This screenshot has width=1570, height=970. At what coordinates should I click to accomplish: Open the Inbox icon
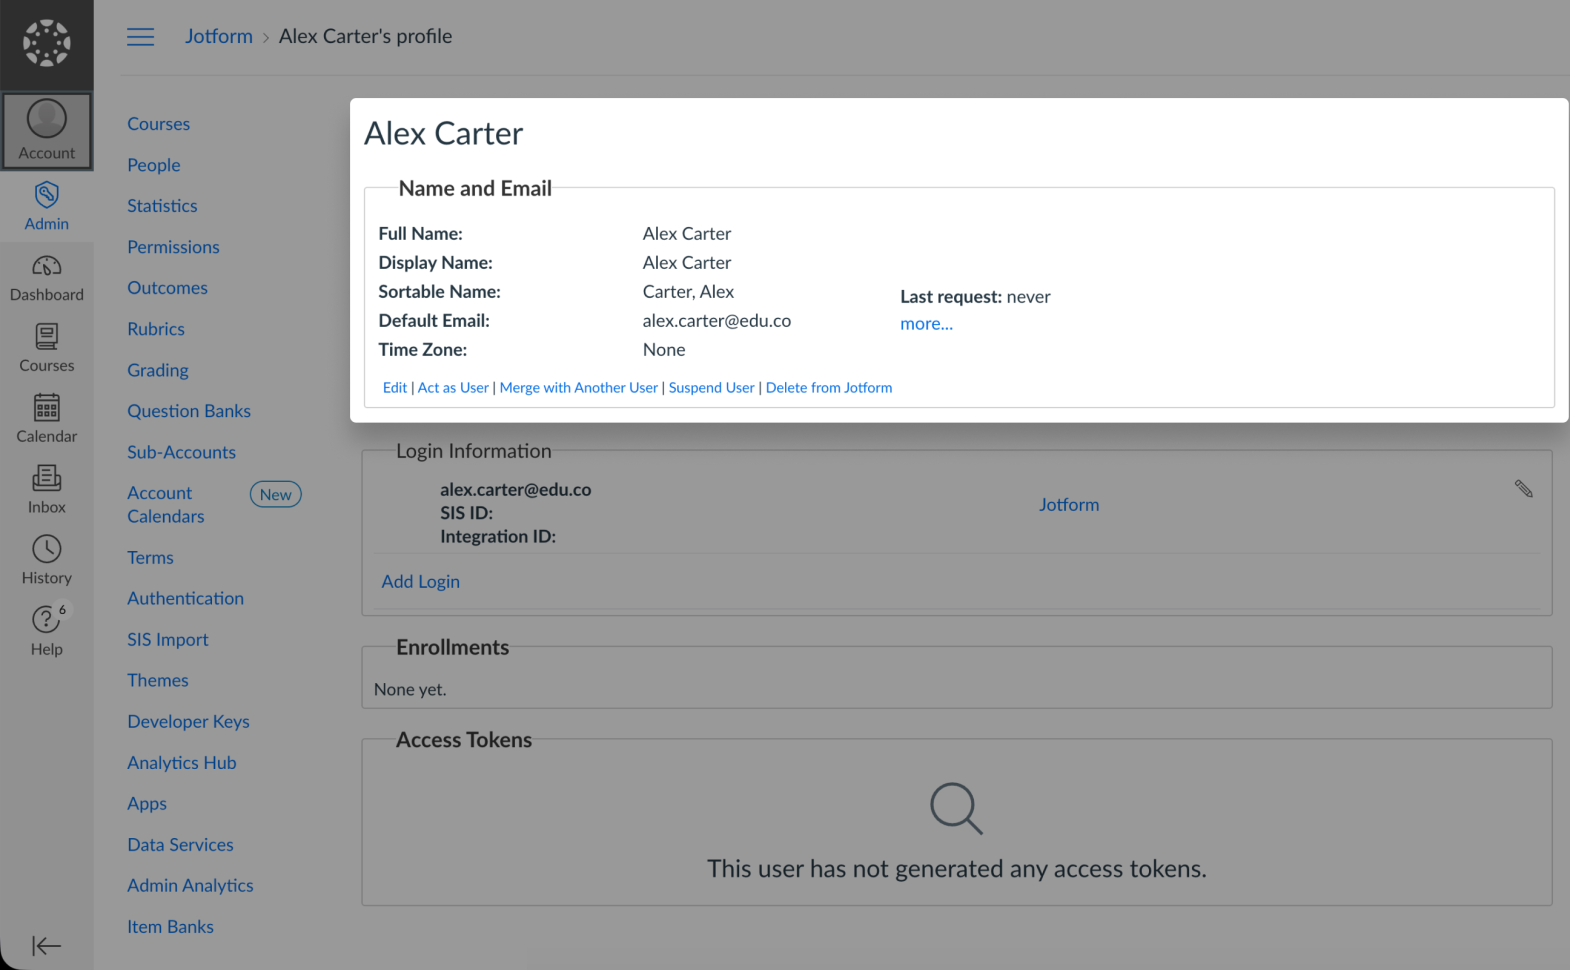[47, 490]
